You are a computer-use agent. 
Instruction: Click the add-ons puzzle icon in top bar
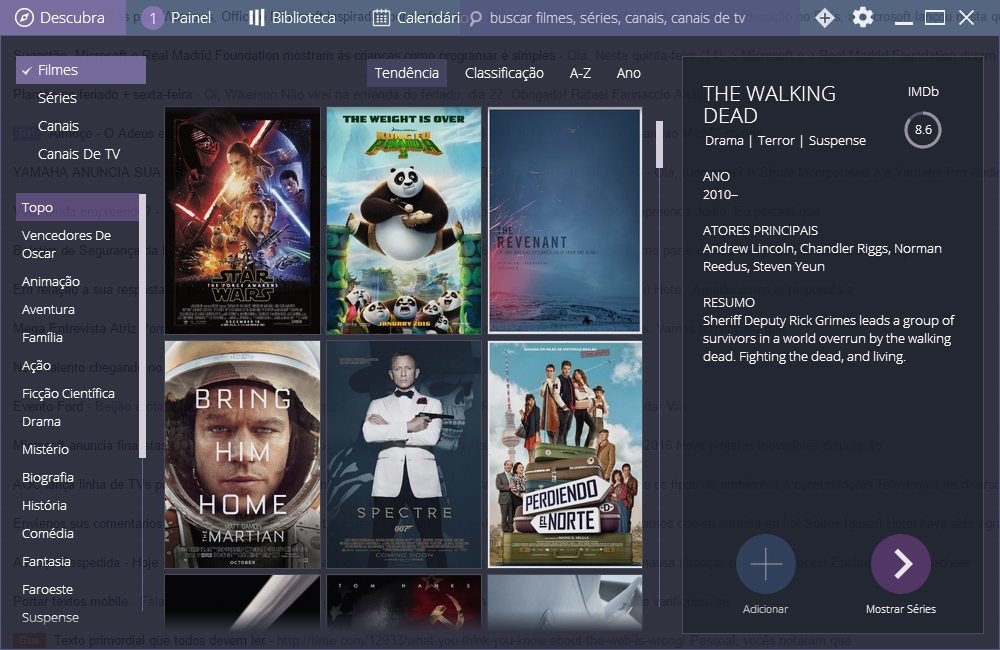tap(824, 18)
